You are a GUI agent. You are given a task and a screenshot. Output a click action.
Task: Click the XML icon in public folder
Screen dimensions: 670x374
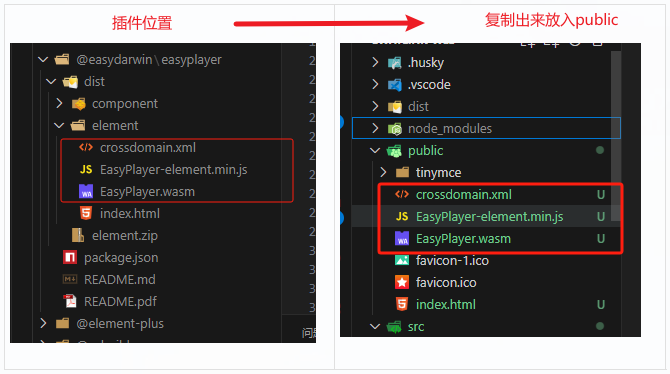click(x=402, y=194)
